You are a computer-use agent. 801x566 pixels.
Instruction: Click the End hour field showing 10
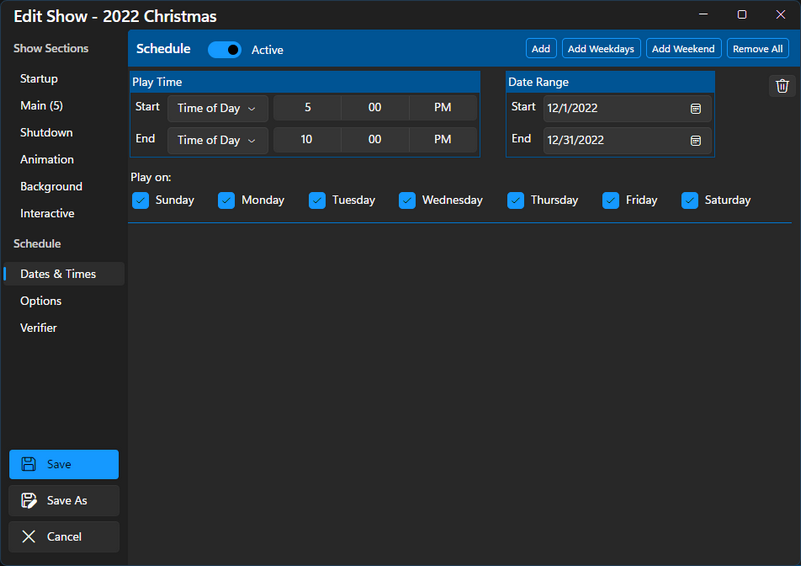pyautogui.click(x=306, y=140)
